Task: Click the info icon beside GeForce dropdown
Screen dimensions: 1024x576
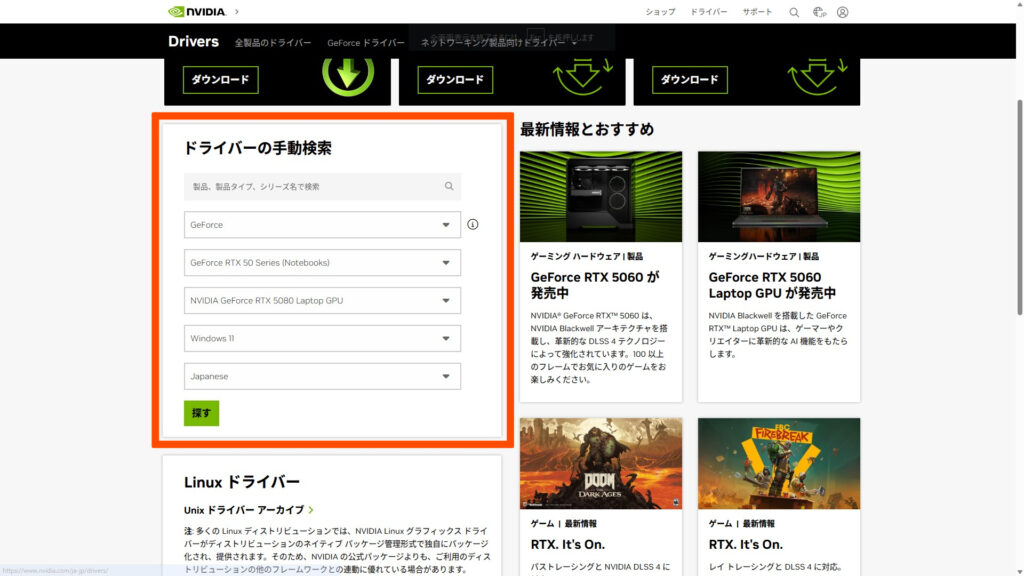Action: [473, 225]
